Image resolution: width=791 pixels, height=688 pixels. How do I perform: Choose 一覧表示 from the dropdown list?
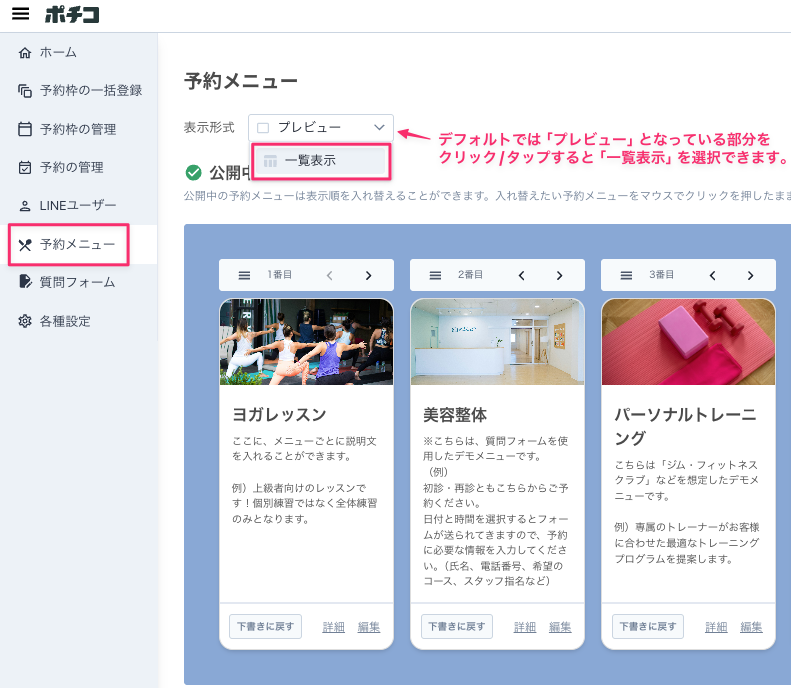[321, 161]
